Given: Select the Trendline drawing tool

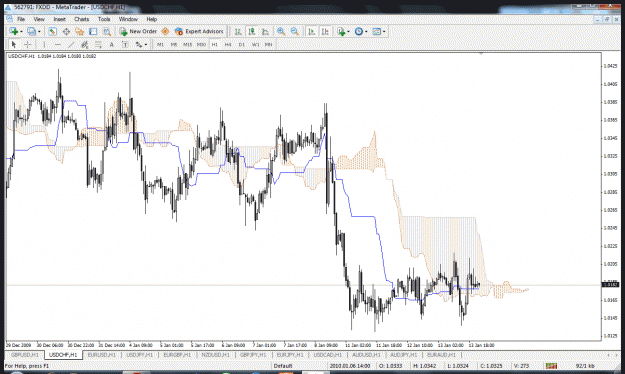Looking at the screenshot, I should point(71,44).
